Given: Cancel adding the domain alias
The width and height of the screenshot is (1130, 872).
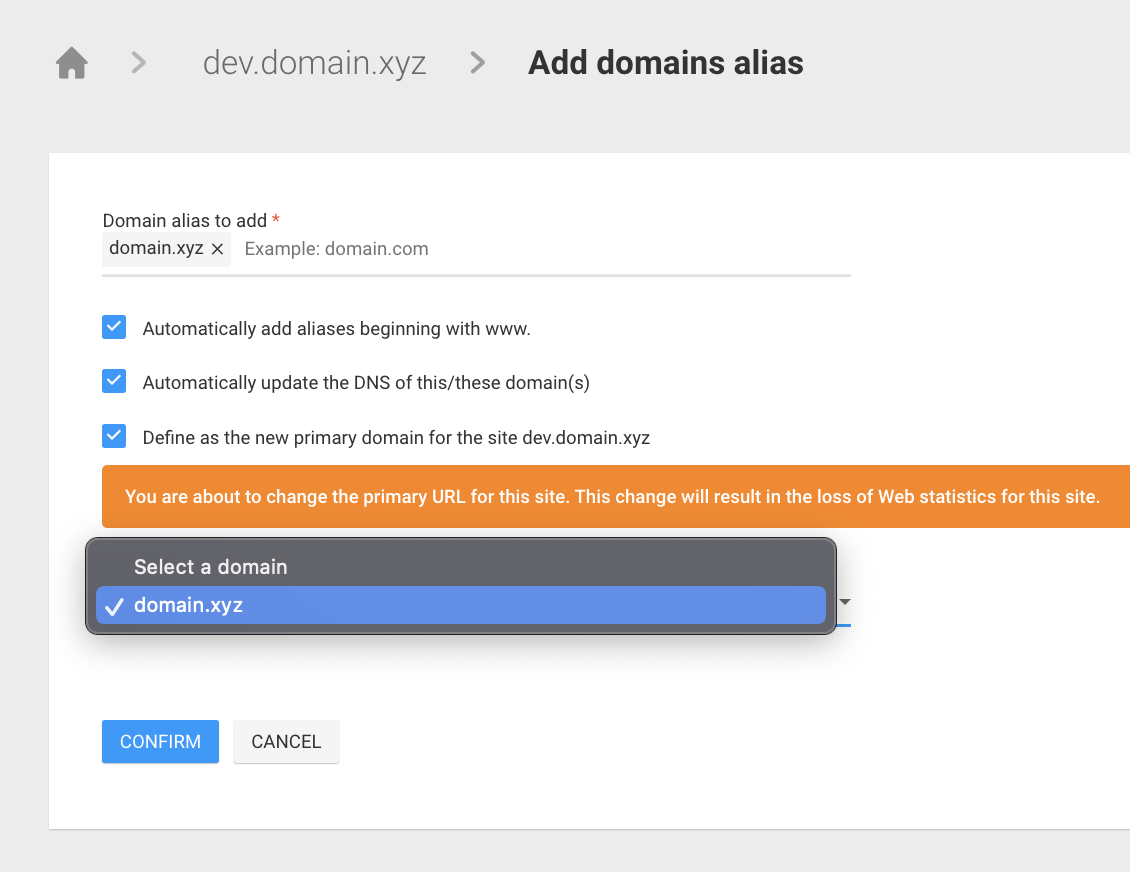Looking at the screenshot, I should point(286,742).
